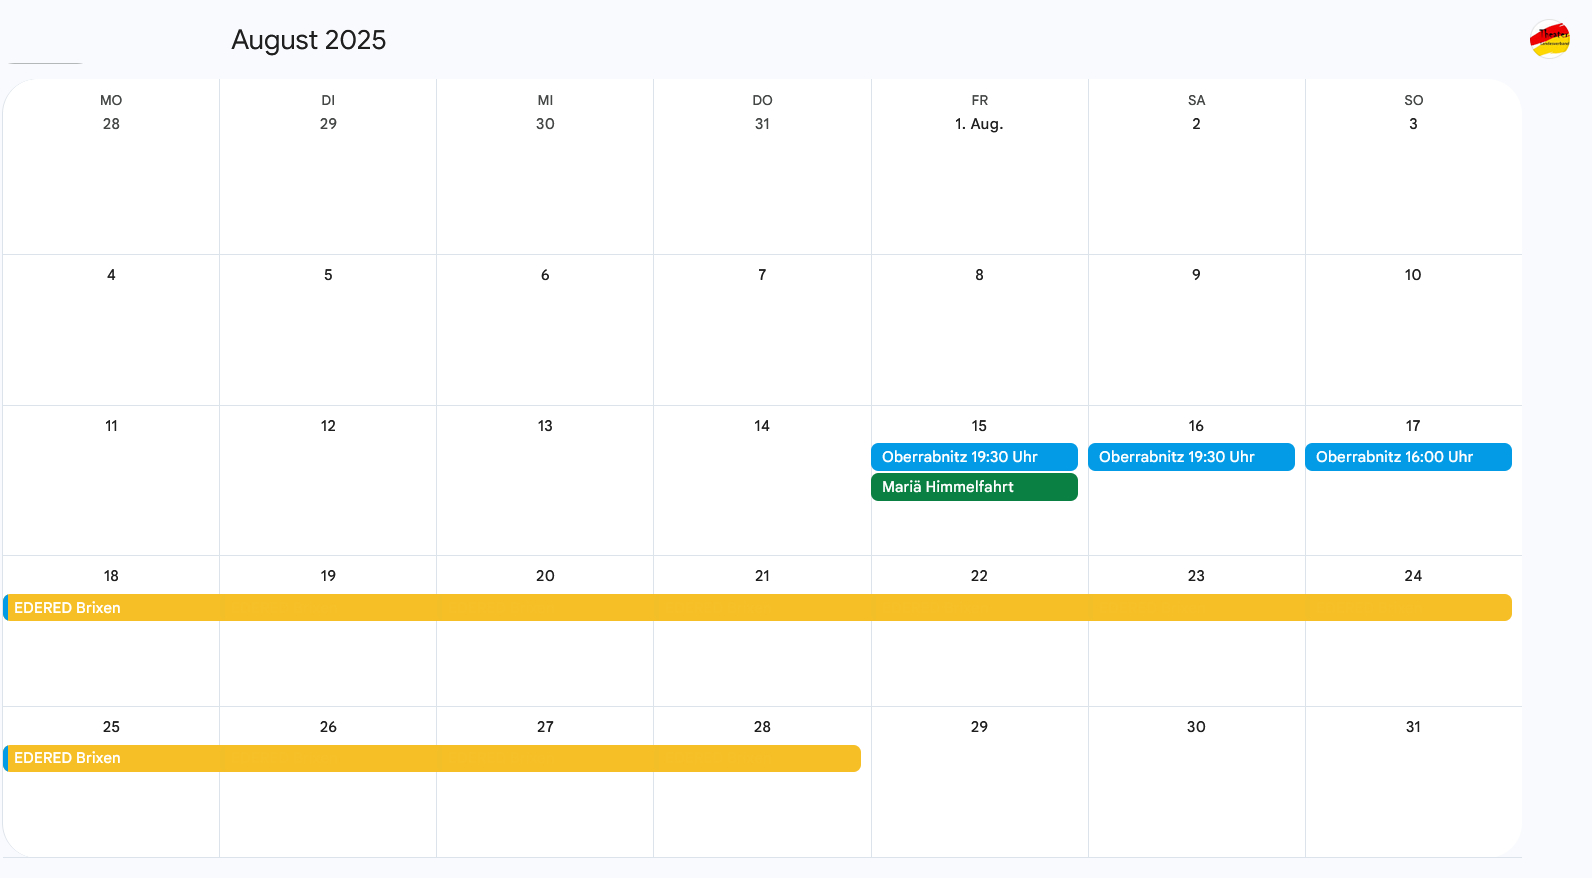
Task: Click the DI weekday header
Action: 328,100
